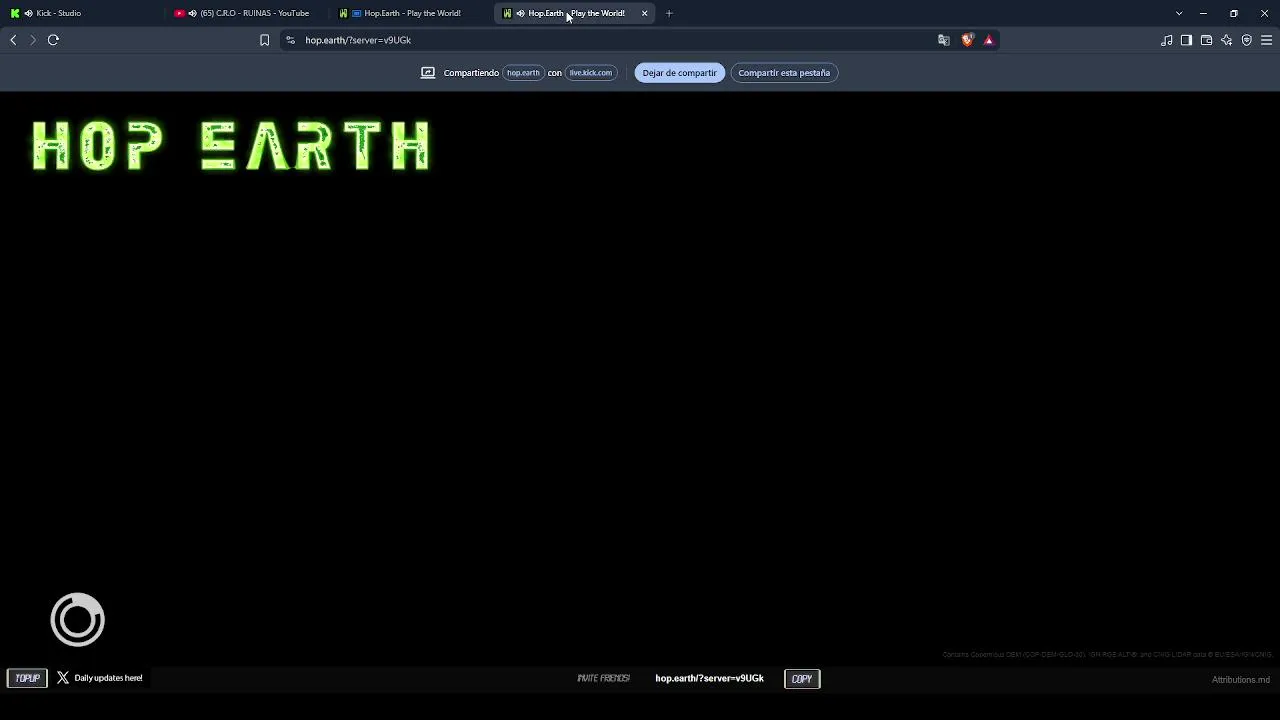
Task: Switch to the C.R.O - RUINAS YouTube tab
Action: (247, 13)
